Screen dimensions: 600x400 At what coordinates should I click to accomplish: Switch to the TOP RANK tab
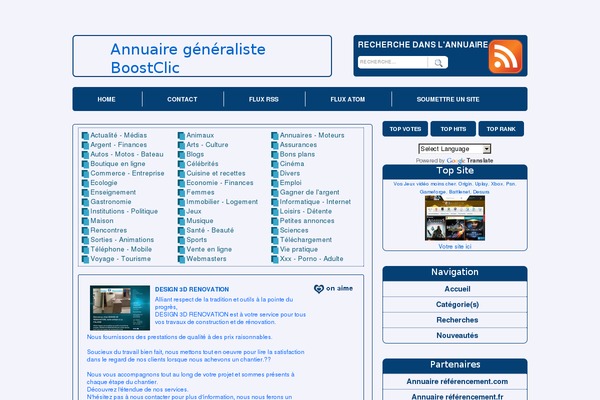[501, 129]
